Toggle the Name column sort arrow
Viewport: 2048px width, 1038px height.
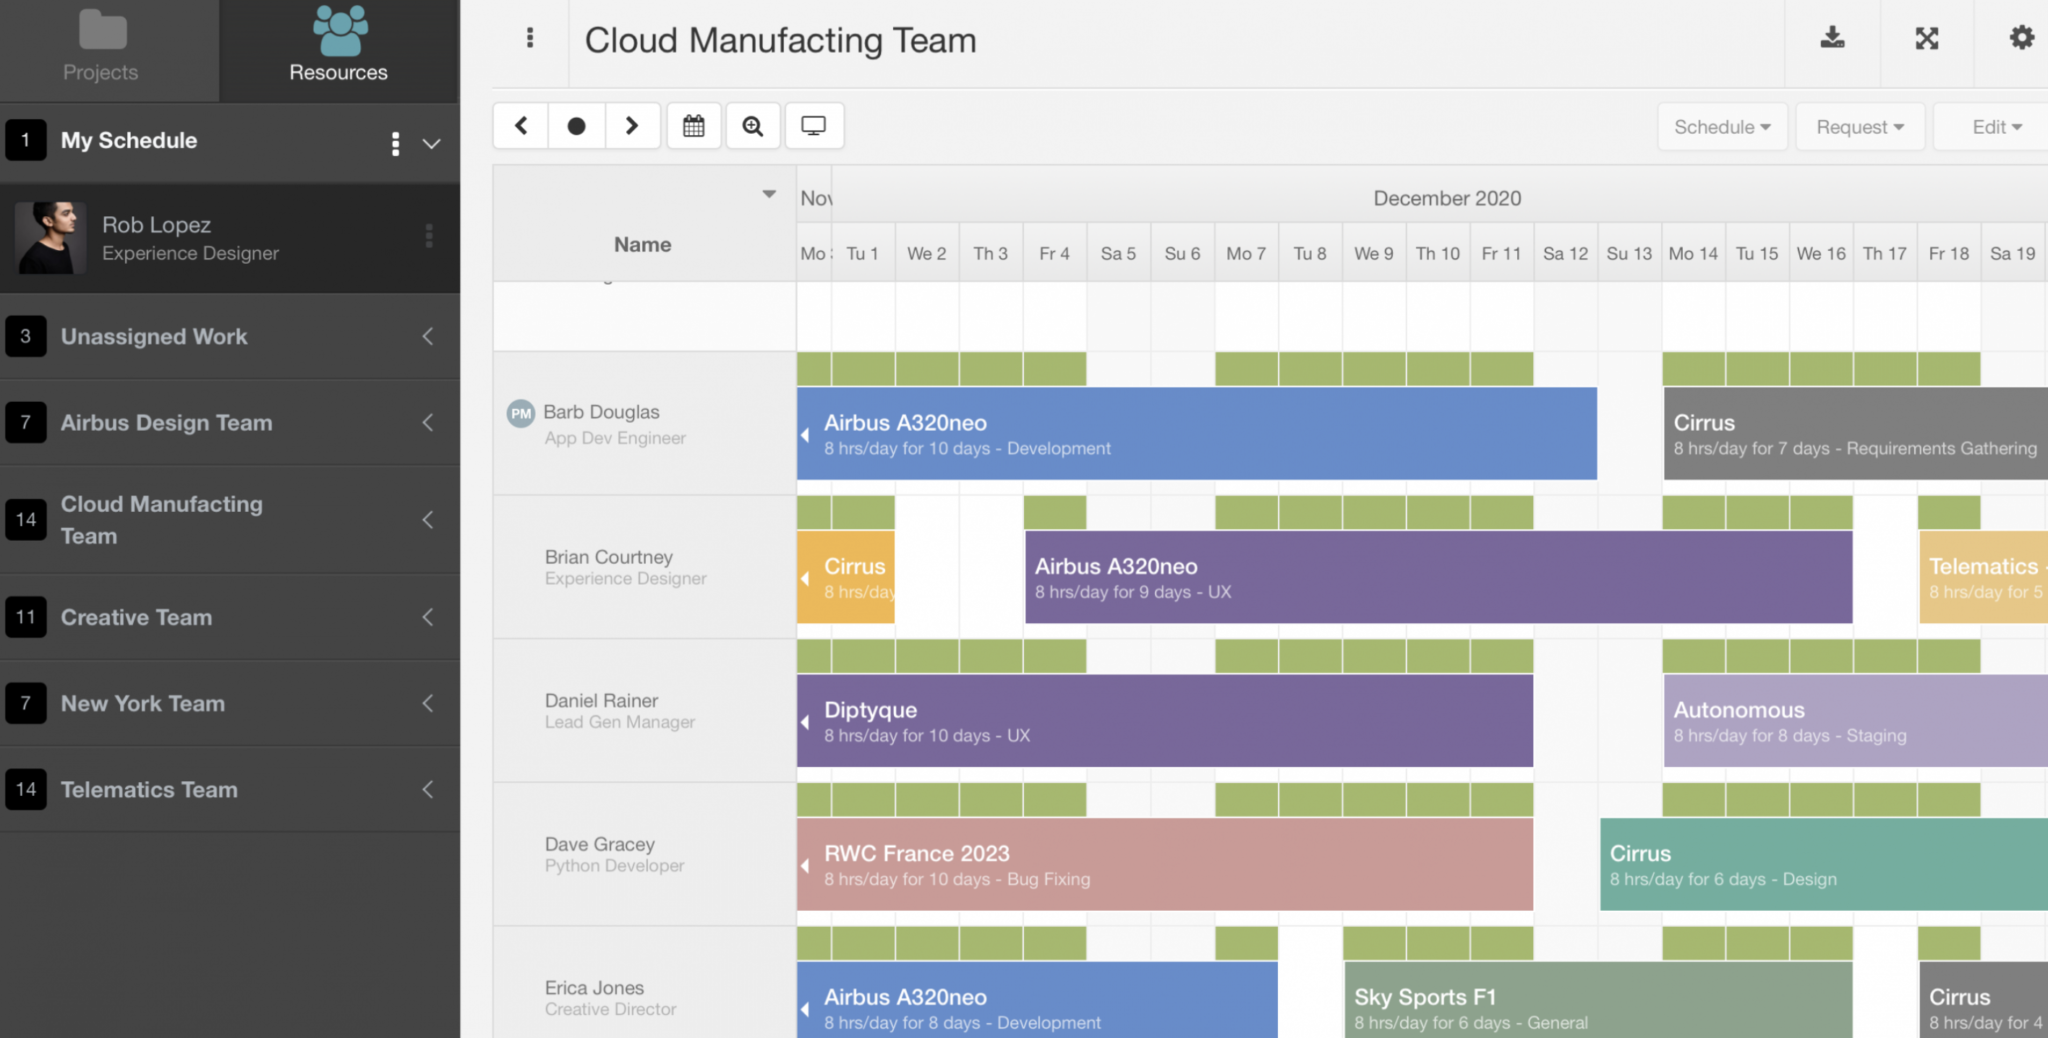(768, 193)
